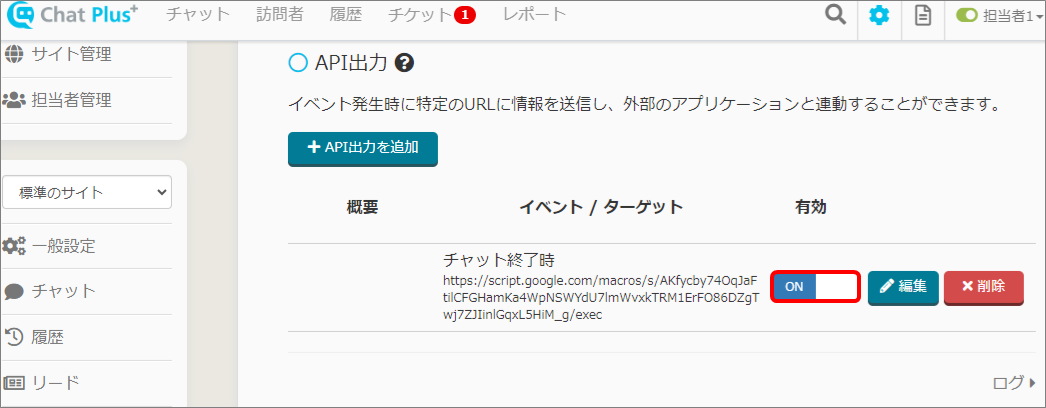Toggle the 担当者1 online status switch

click(967, 16)
